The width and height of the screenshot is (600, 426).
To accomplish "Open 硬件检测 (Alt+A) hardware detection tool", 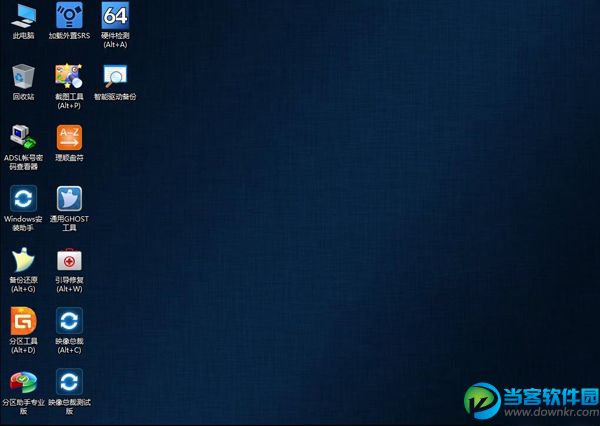I will tap(115, 15).
